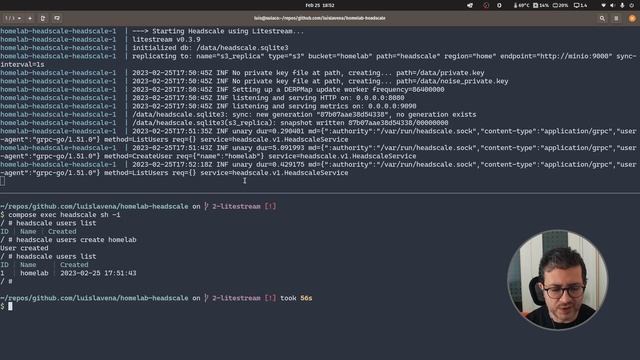Open the power menu icon

tap(632, 5)
